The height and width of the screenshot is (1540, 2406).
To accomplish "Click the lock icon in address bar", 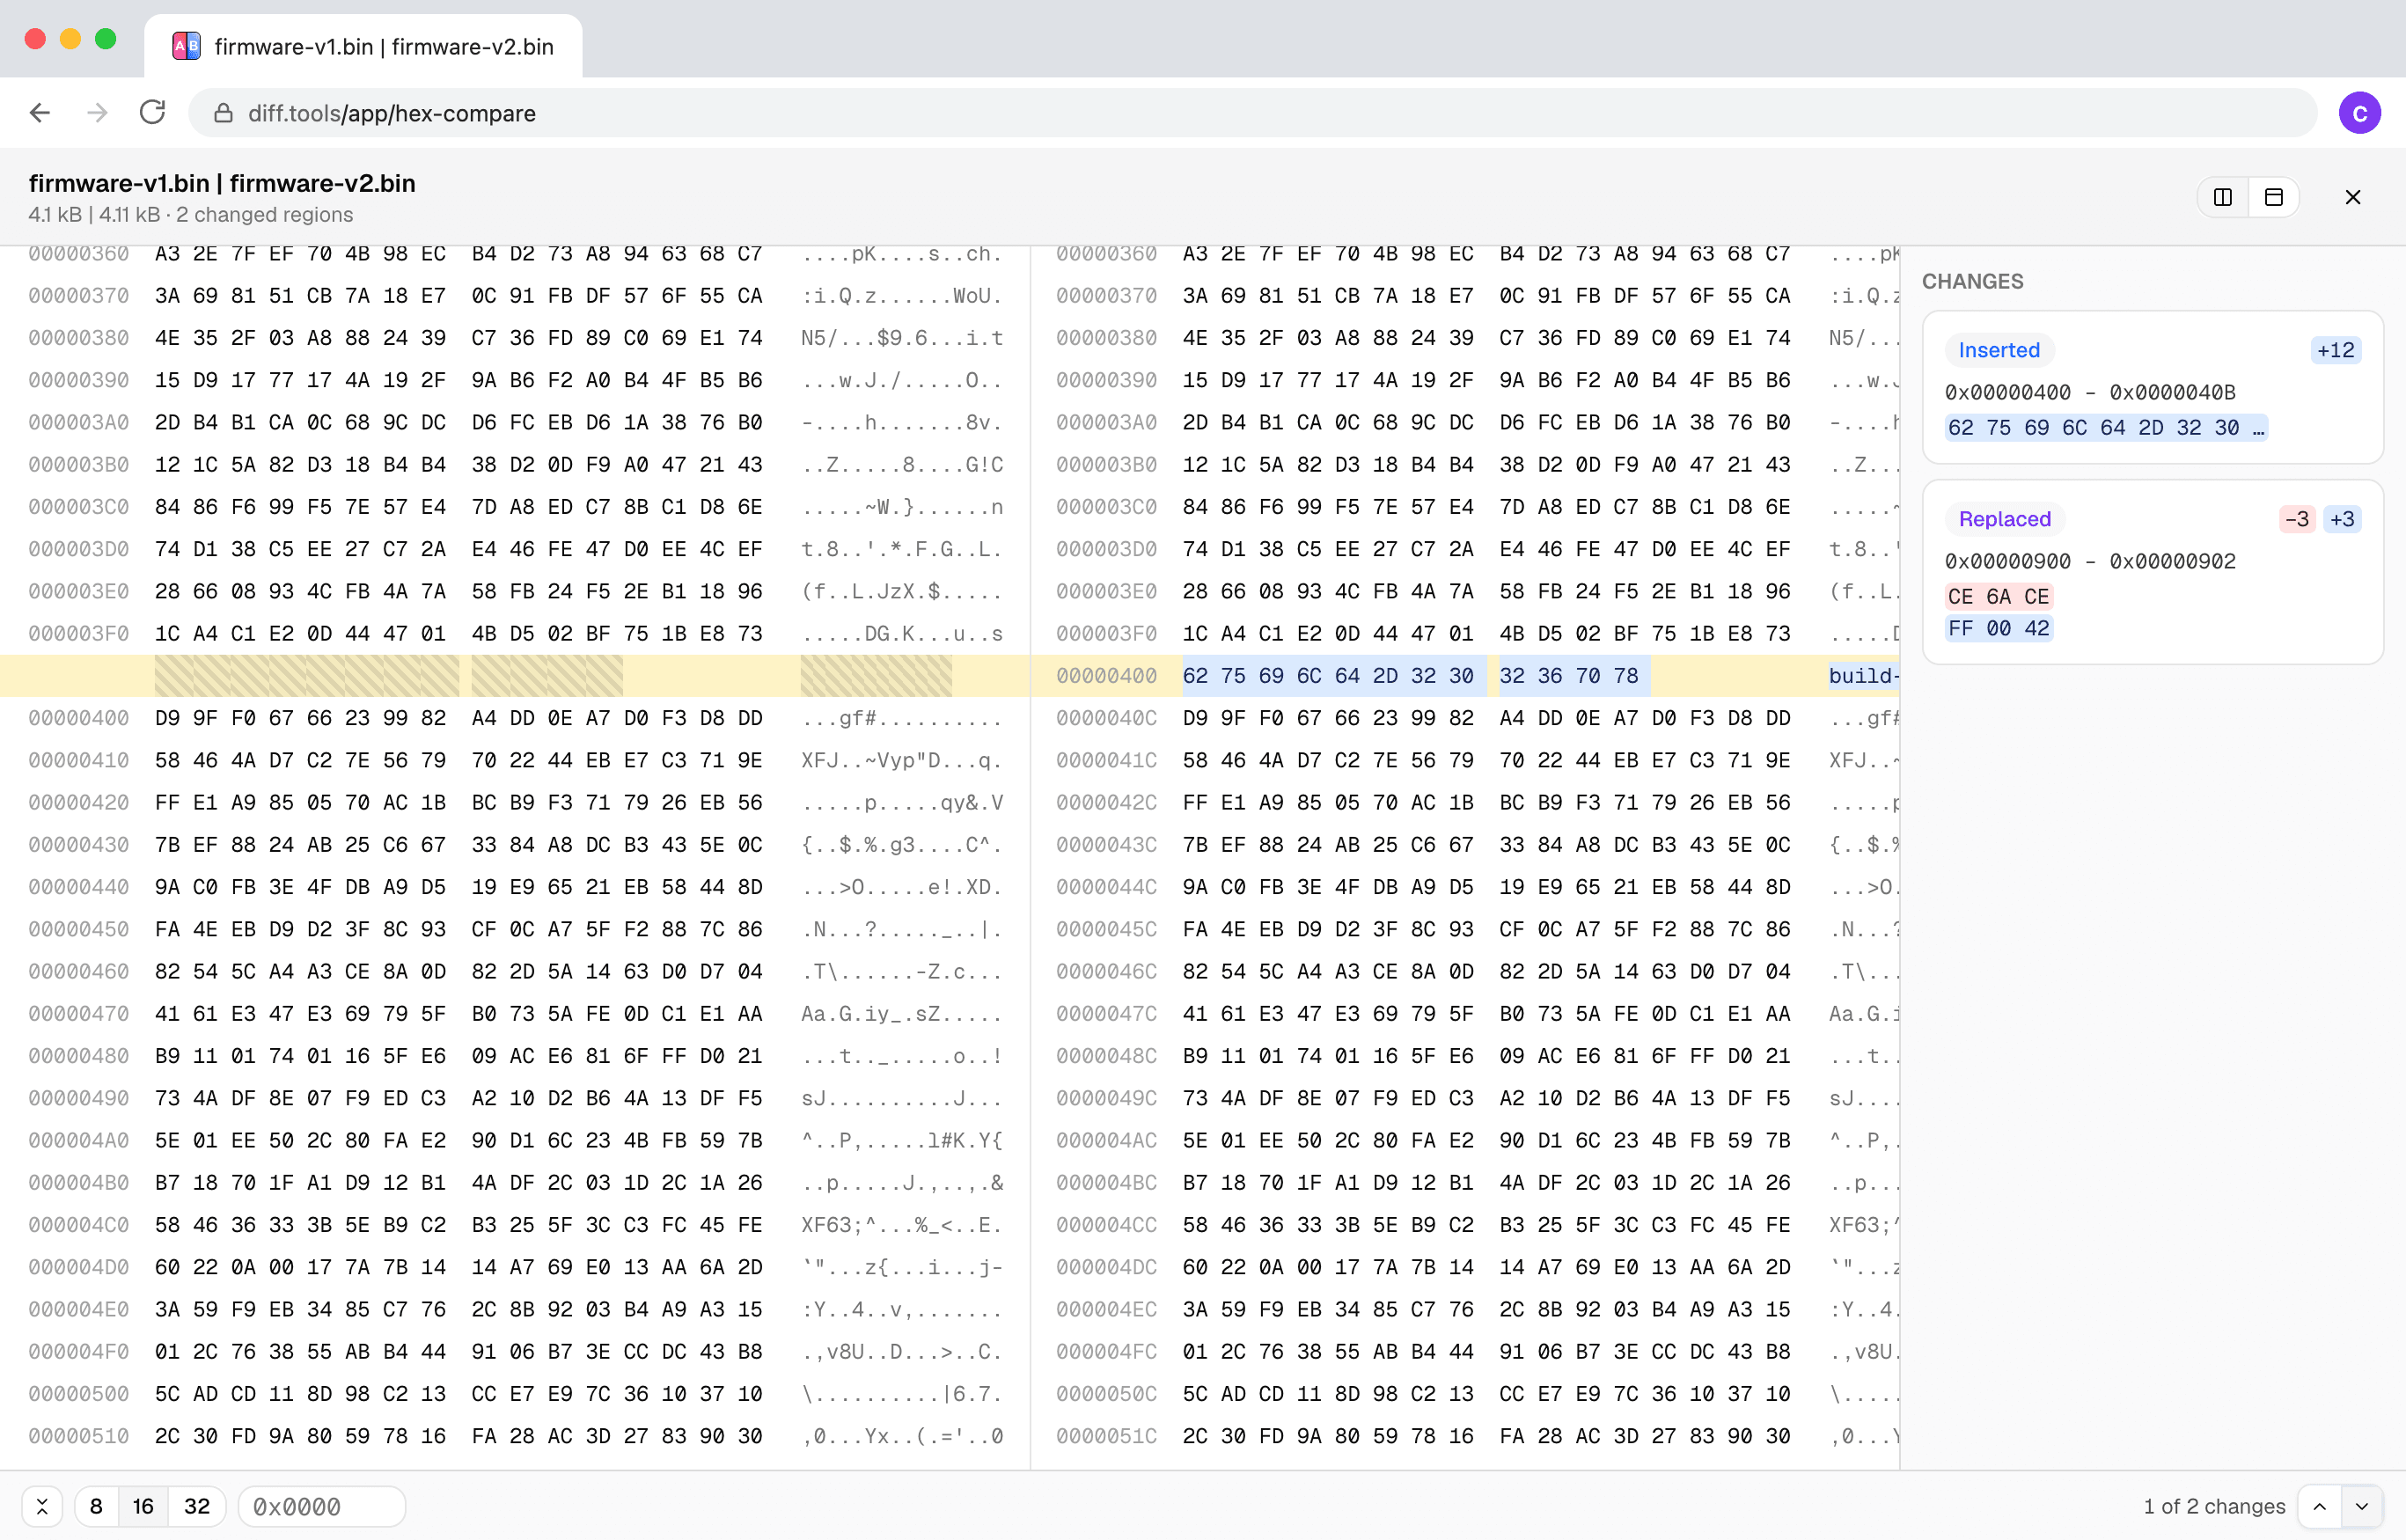I will pos(223,113).
